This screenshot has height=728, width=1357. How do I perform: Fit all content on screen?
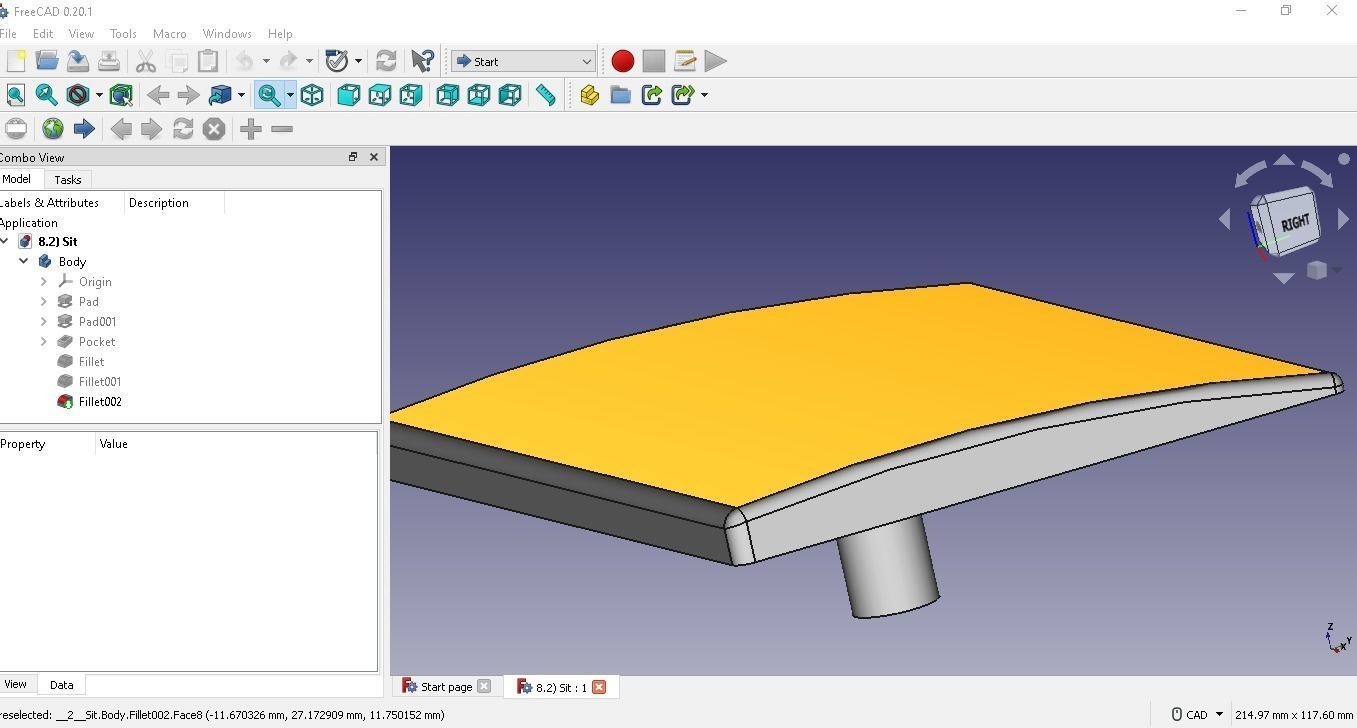coord(15,95)
